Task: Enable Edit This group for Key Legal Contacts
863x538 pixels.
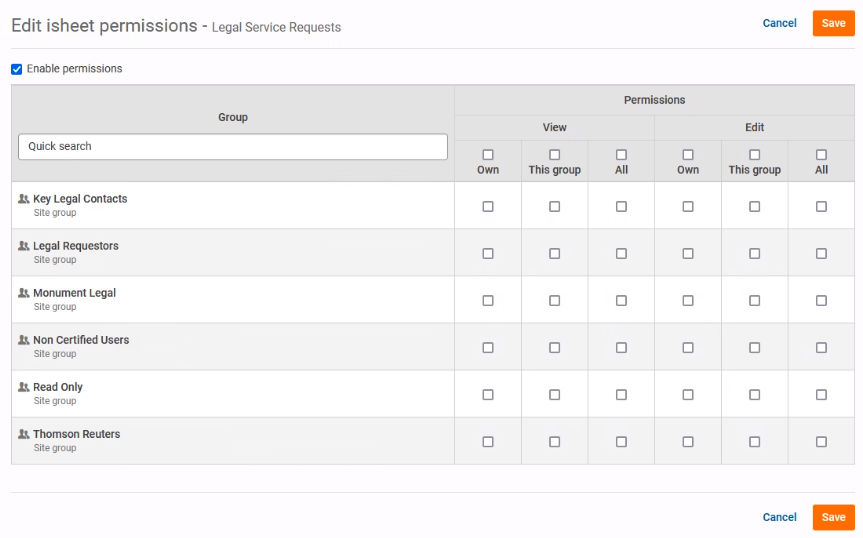Action: coord(754,206)
